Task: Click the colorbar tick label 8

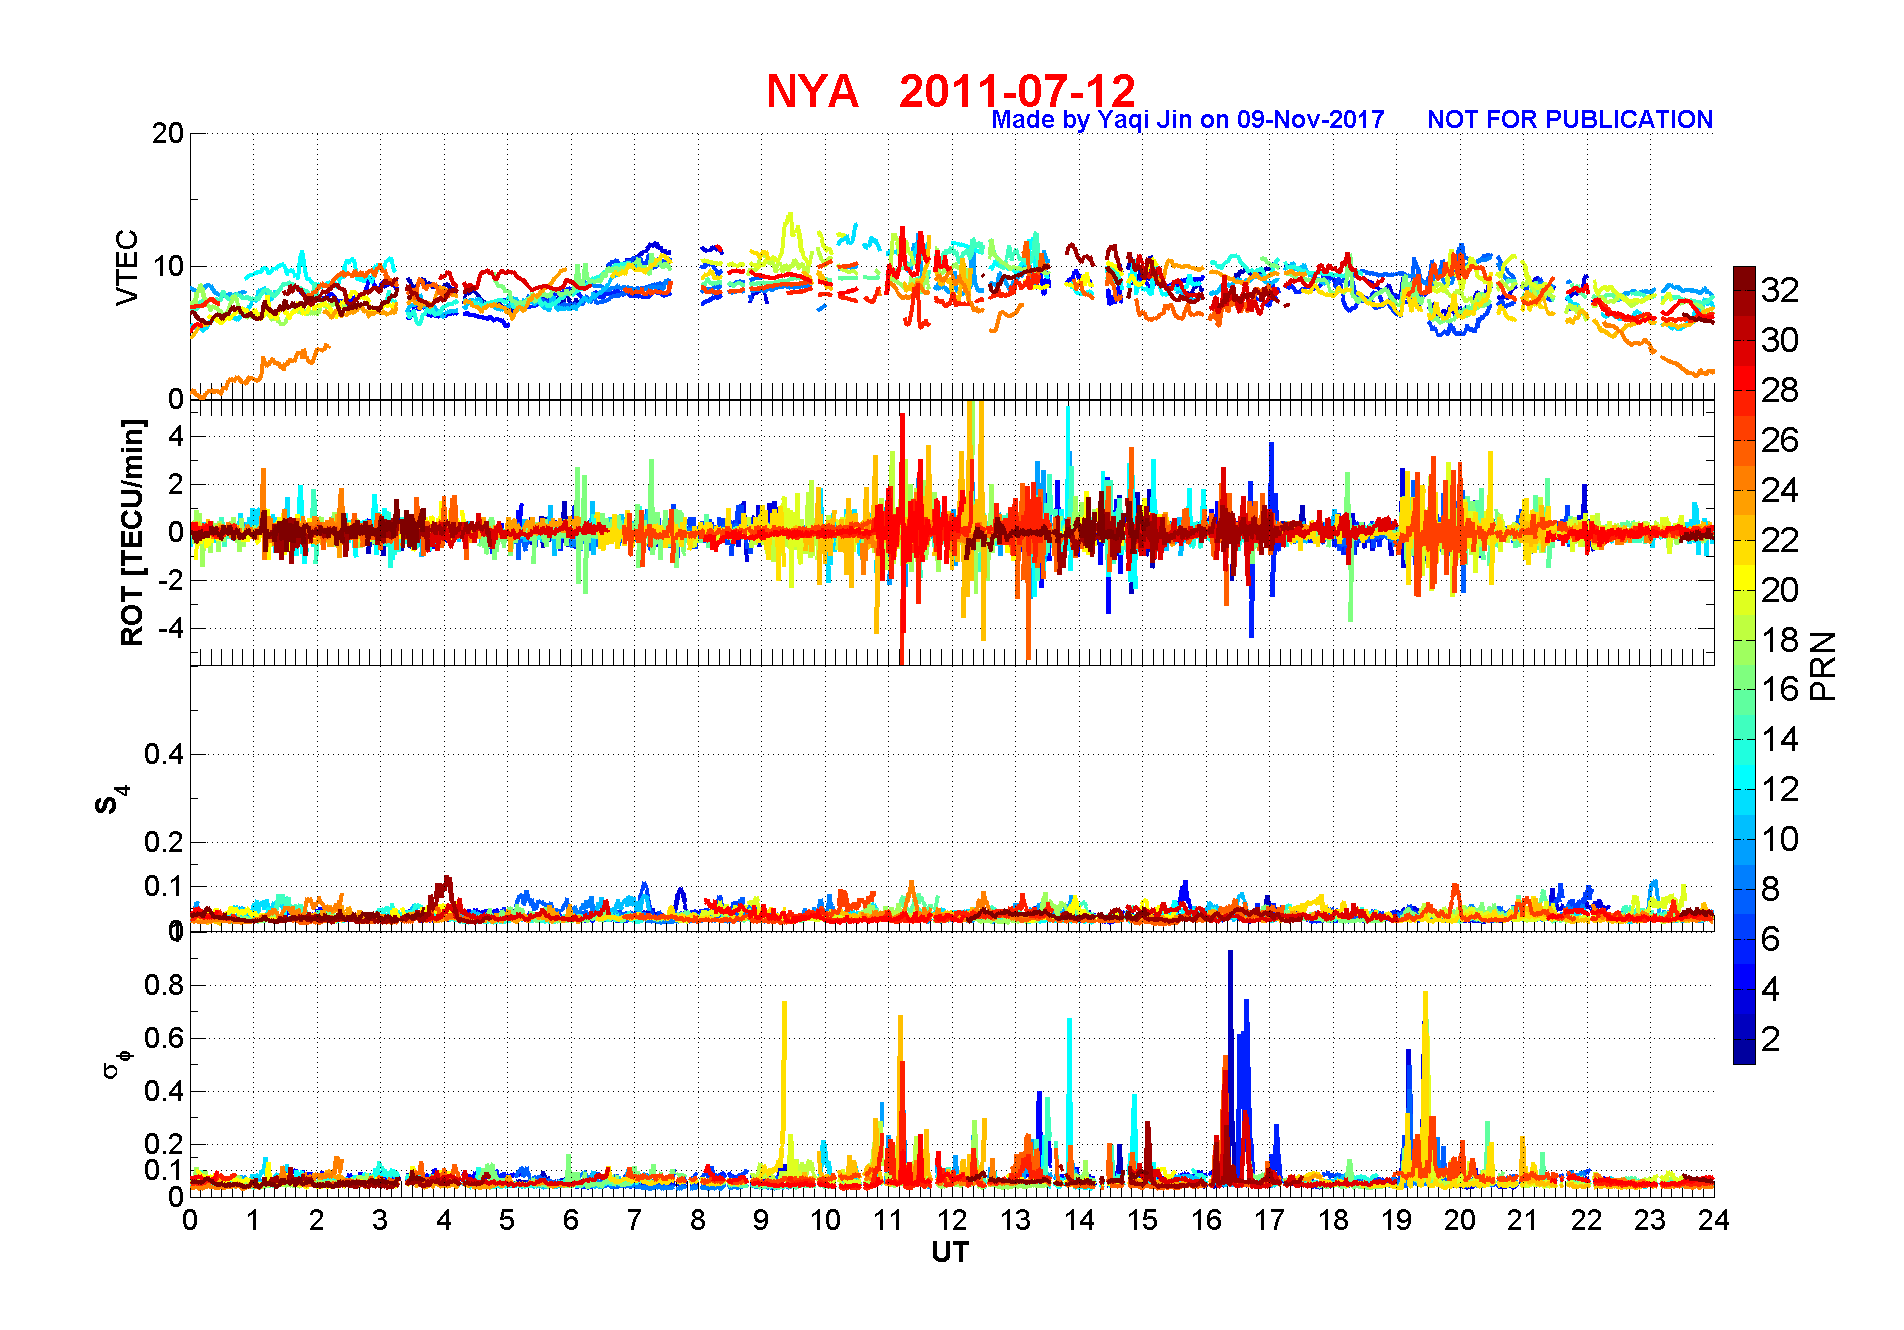Action: coord(1770,889)
